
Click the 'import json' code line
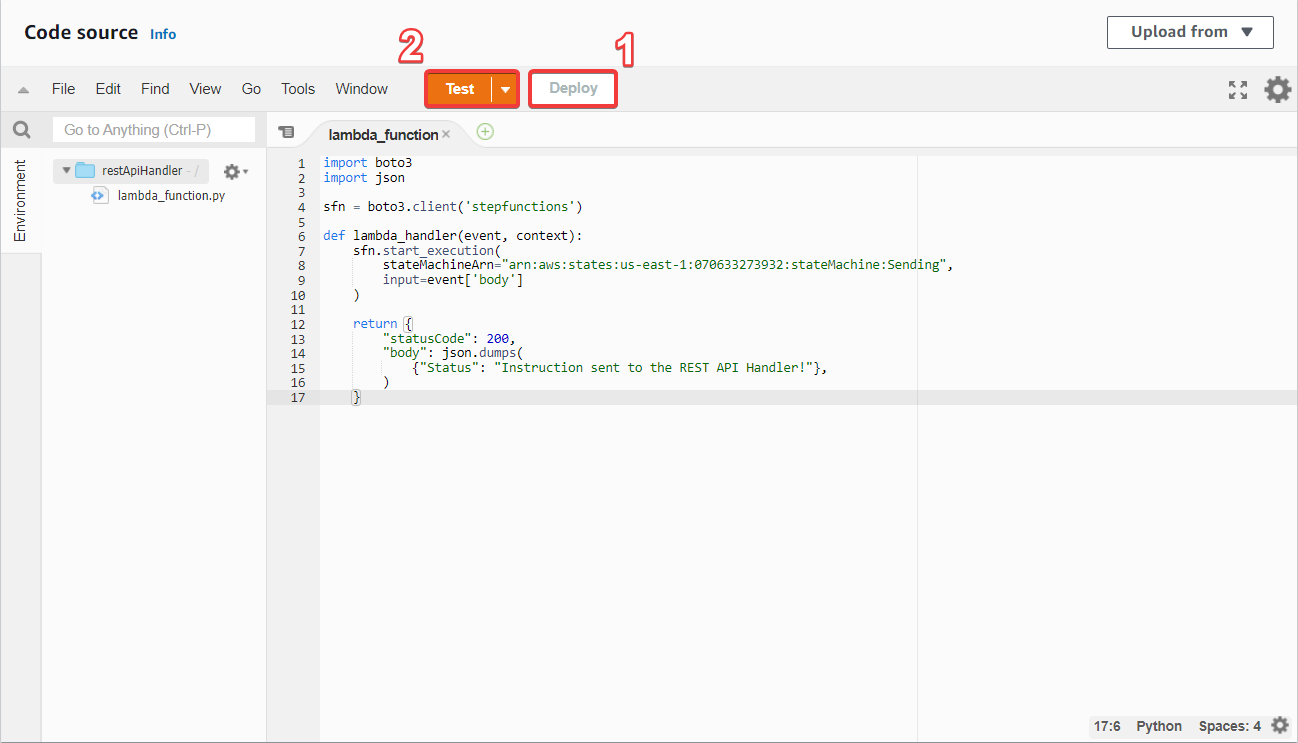(x=364, y=178)
